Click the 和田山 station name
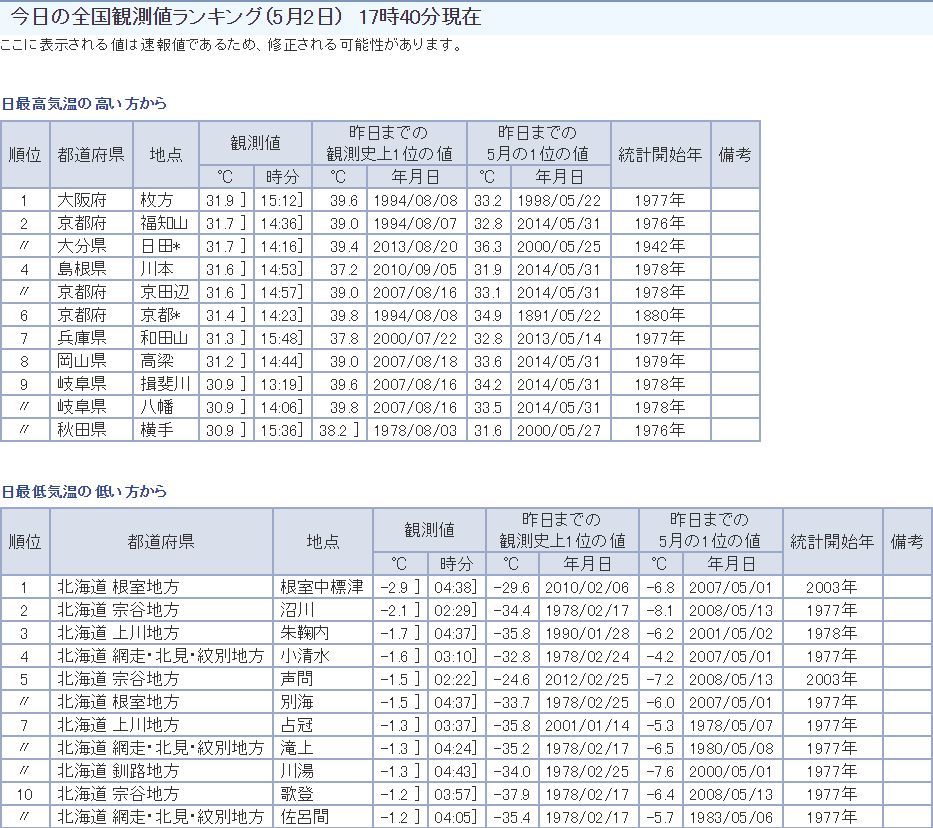 point(164,338)
